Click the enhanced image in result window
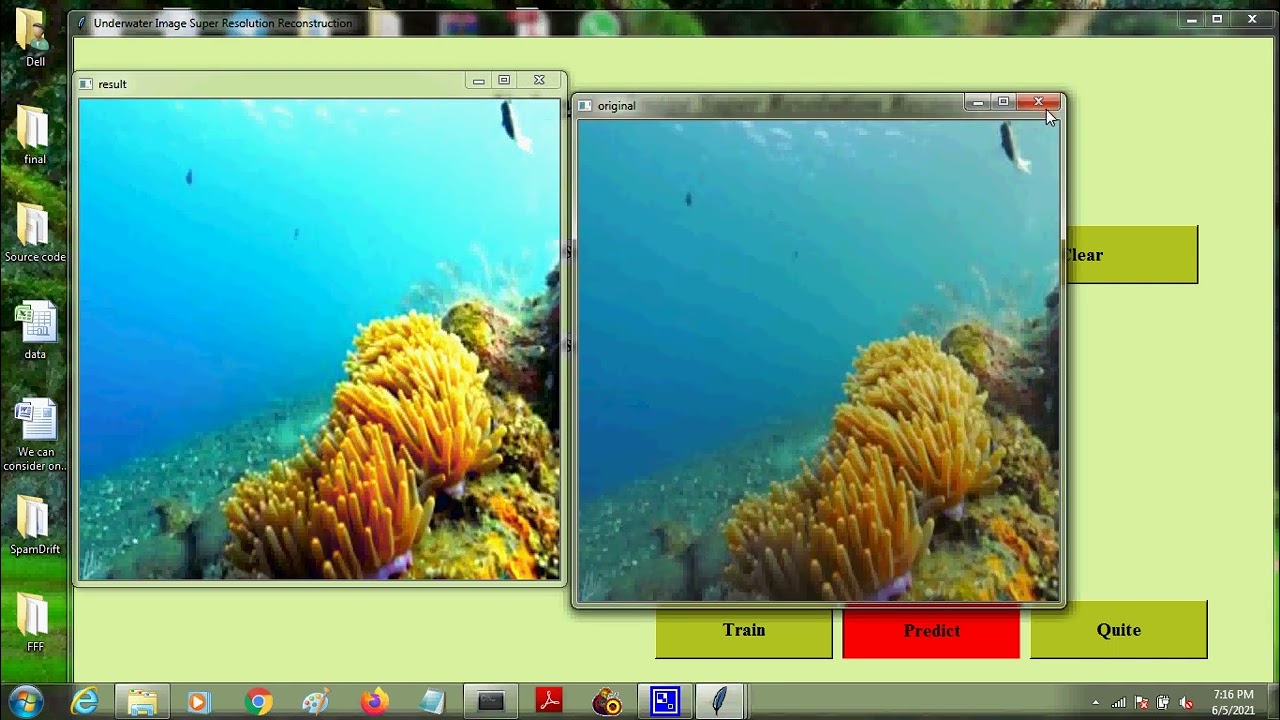This screenshot has height=720, width=1280. 320,339
